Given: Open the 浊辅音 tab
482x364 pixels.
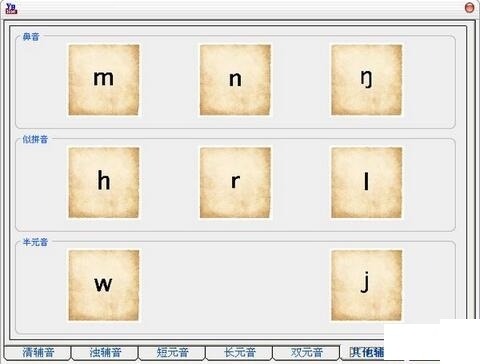Looking at the screenshot, I should [105, 352].
